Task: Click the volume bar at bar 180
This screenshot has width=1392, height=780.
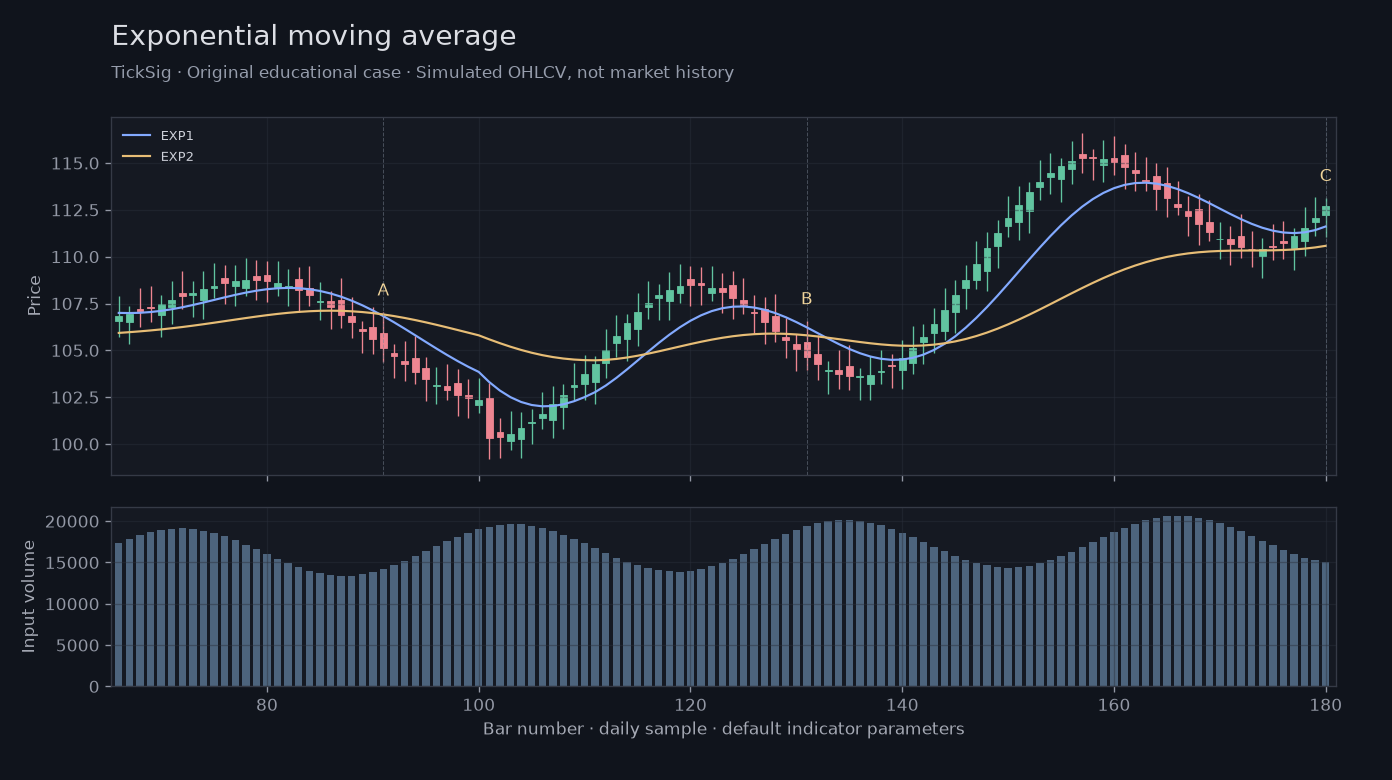Action: pos(1326,624)
